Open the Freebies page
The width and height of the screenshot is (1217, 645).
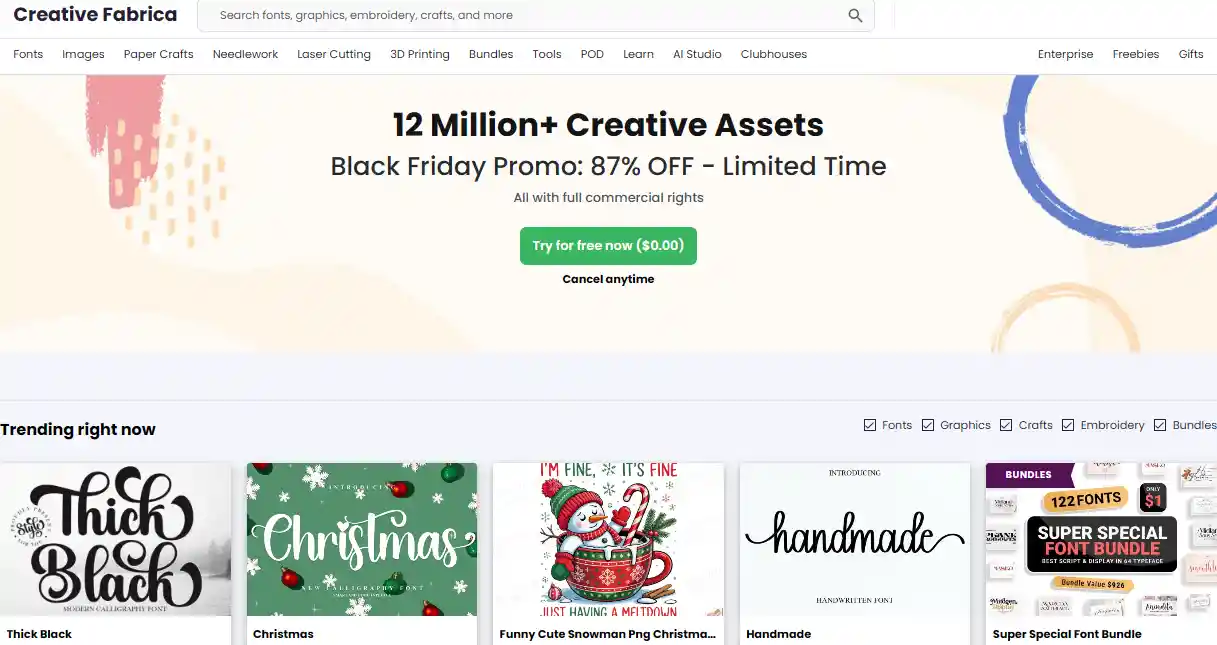click(x=1135, y=54)
